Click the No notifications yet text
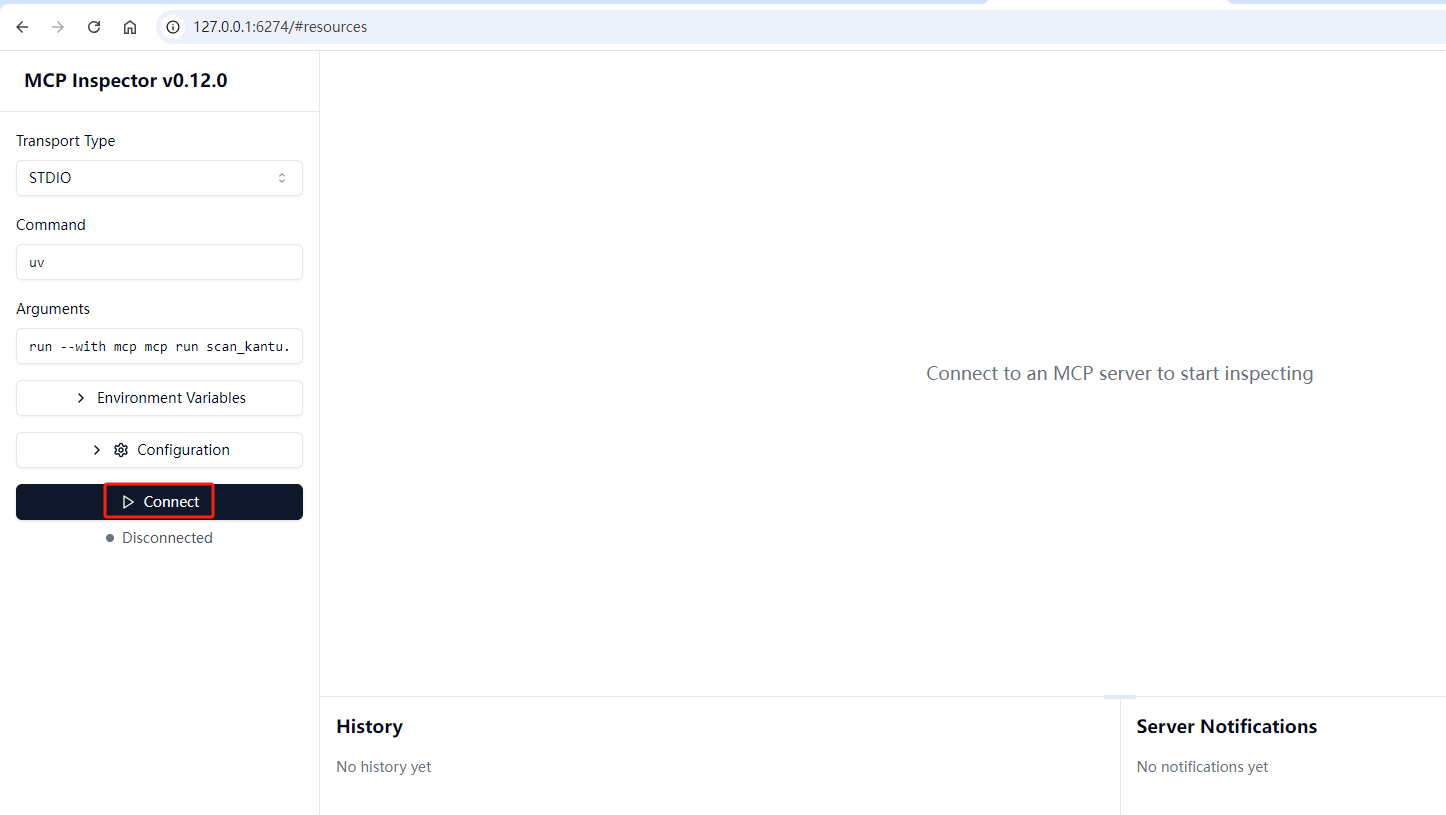 point(1202,767)
